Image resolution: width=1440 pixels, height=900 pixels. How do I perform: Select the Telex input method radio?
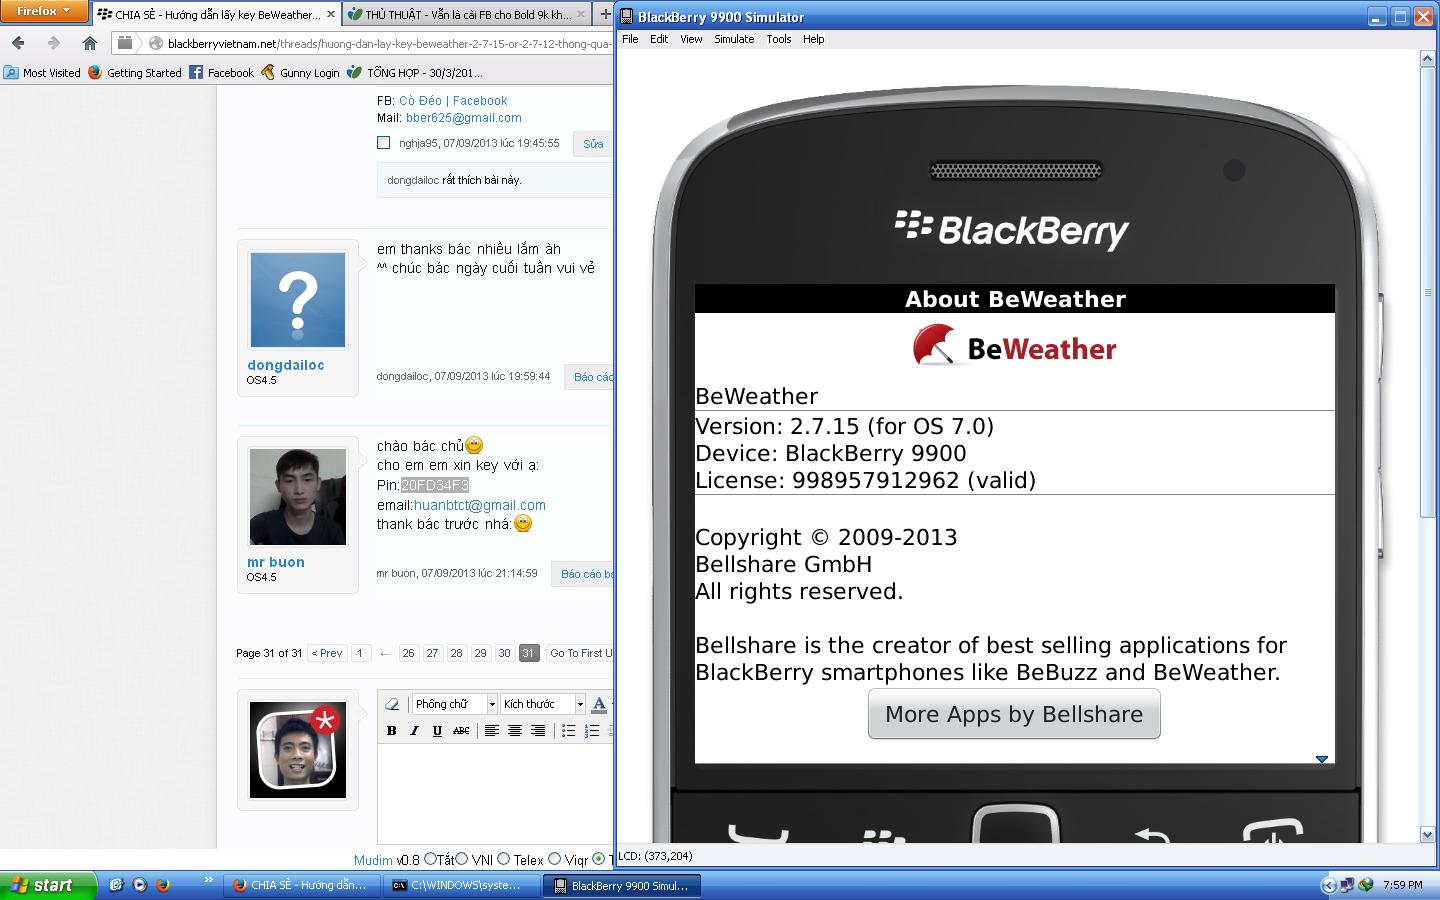pyautogui.click(x=504, y=858)
